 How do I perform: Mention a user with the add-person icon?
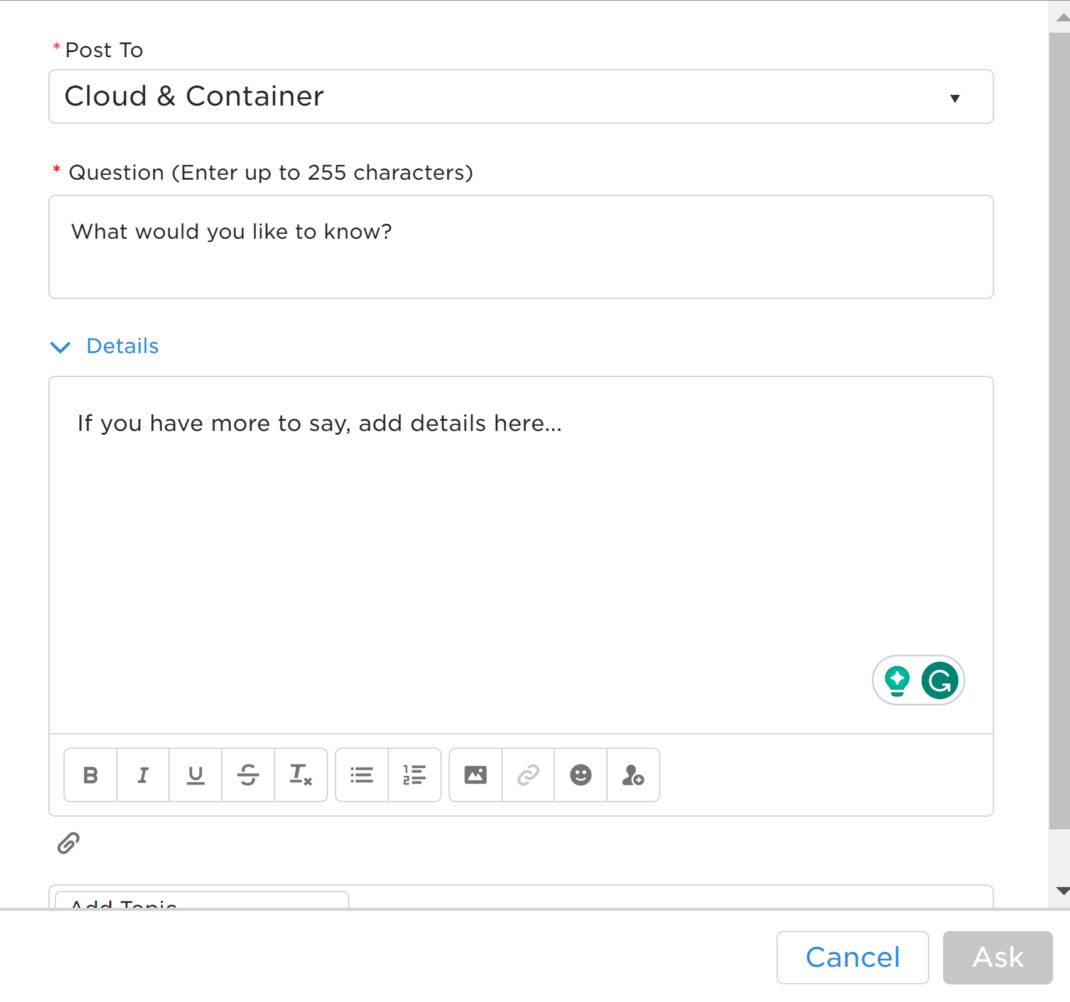[634, 774]
